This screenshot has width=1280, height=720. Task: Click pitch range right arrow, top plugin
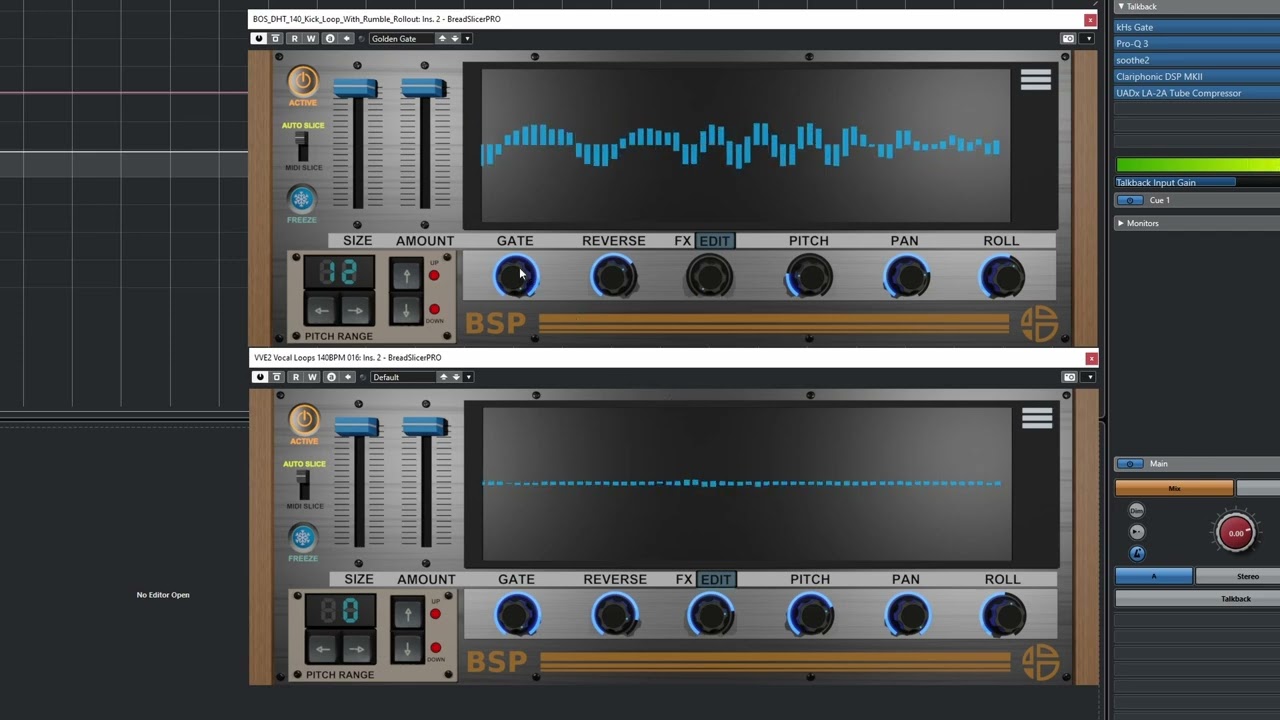pos(355,310)
